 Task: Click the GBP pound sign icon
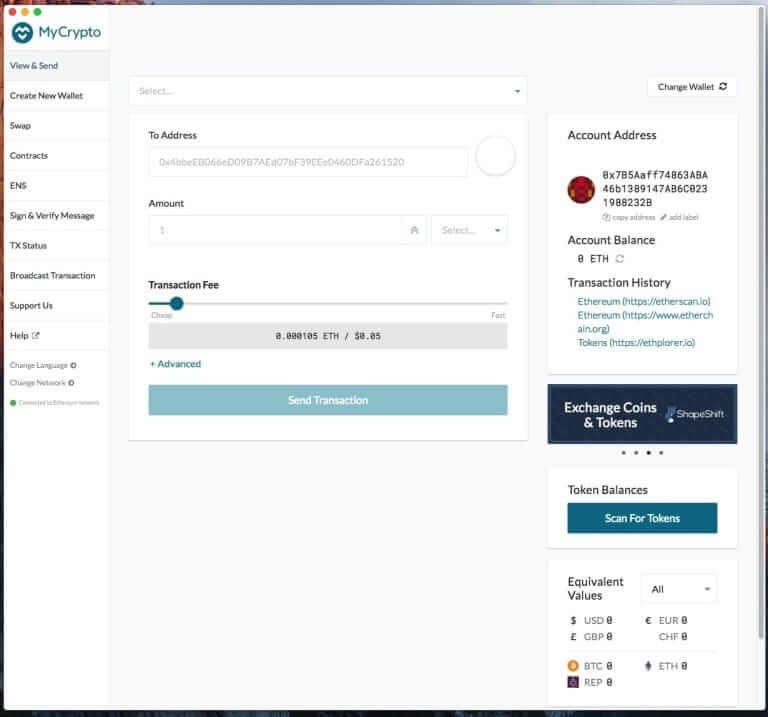[573, 637]
